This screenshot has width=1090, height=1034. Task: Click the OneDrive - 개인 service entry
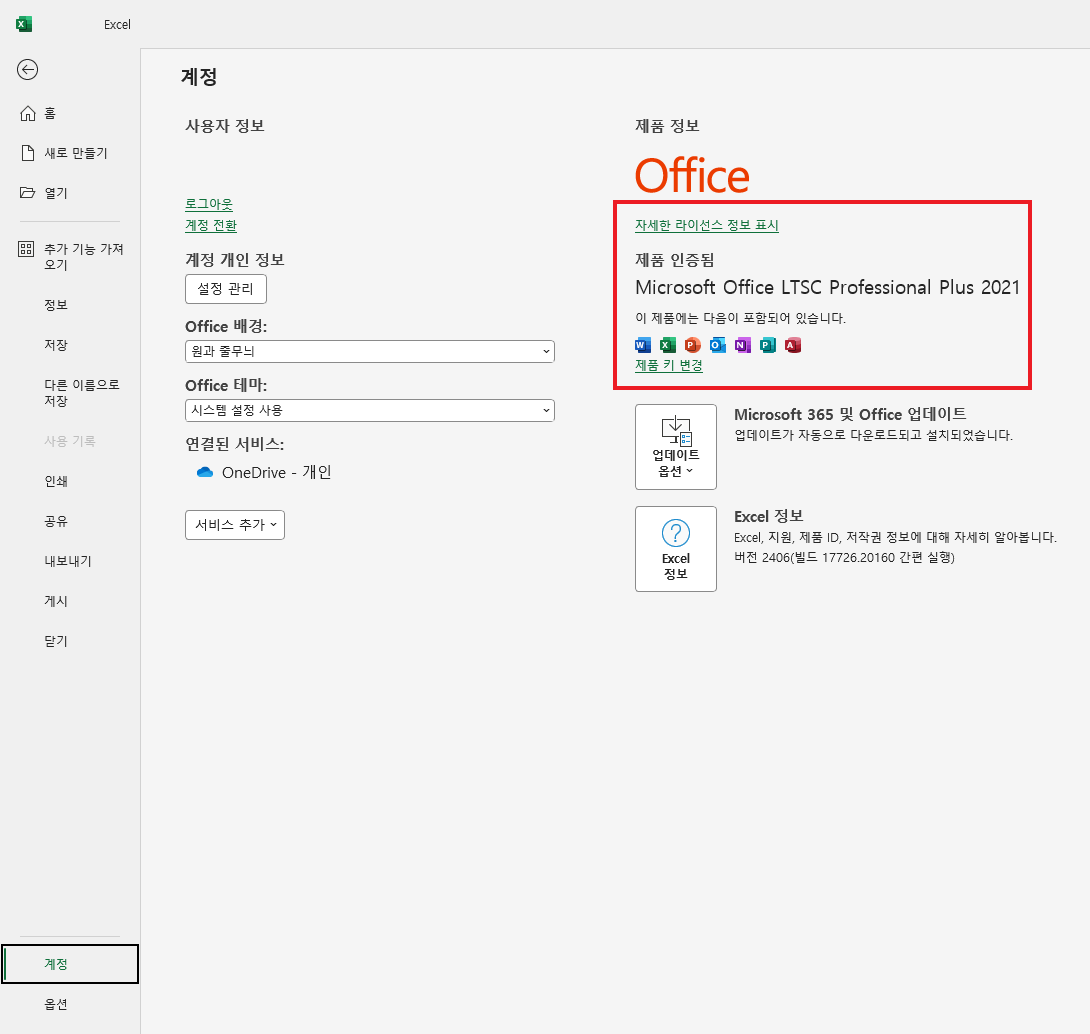point(264,472)
